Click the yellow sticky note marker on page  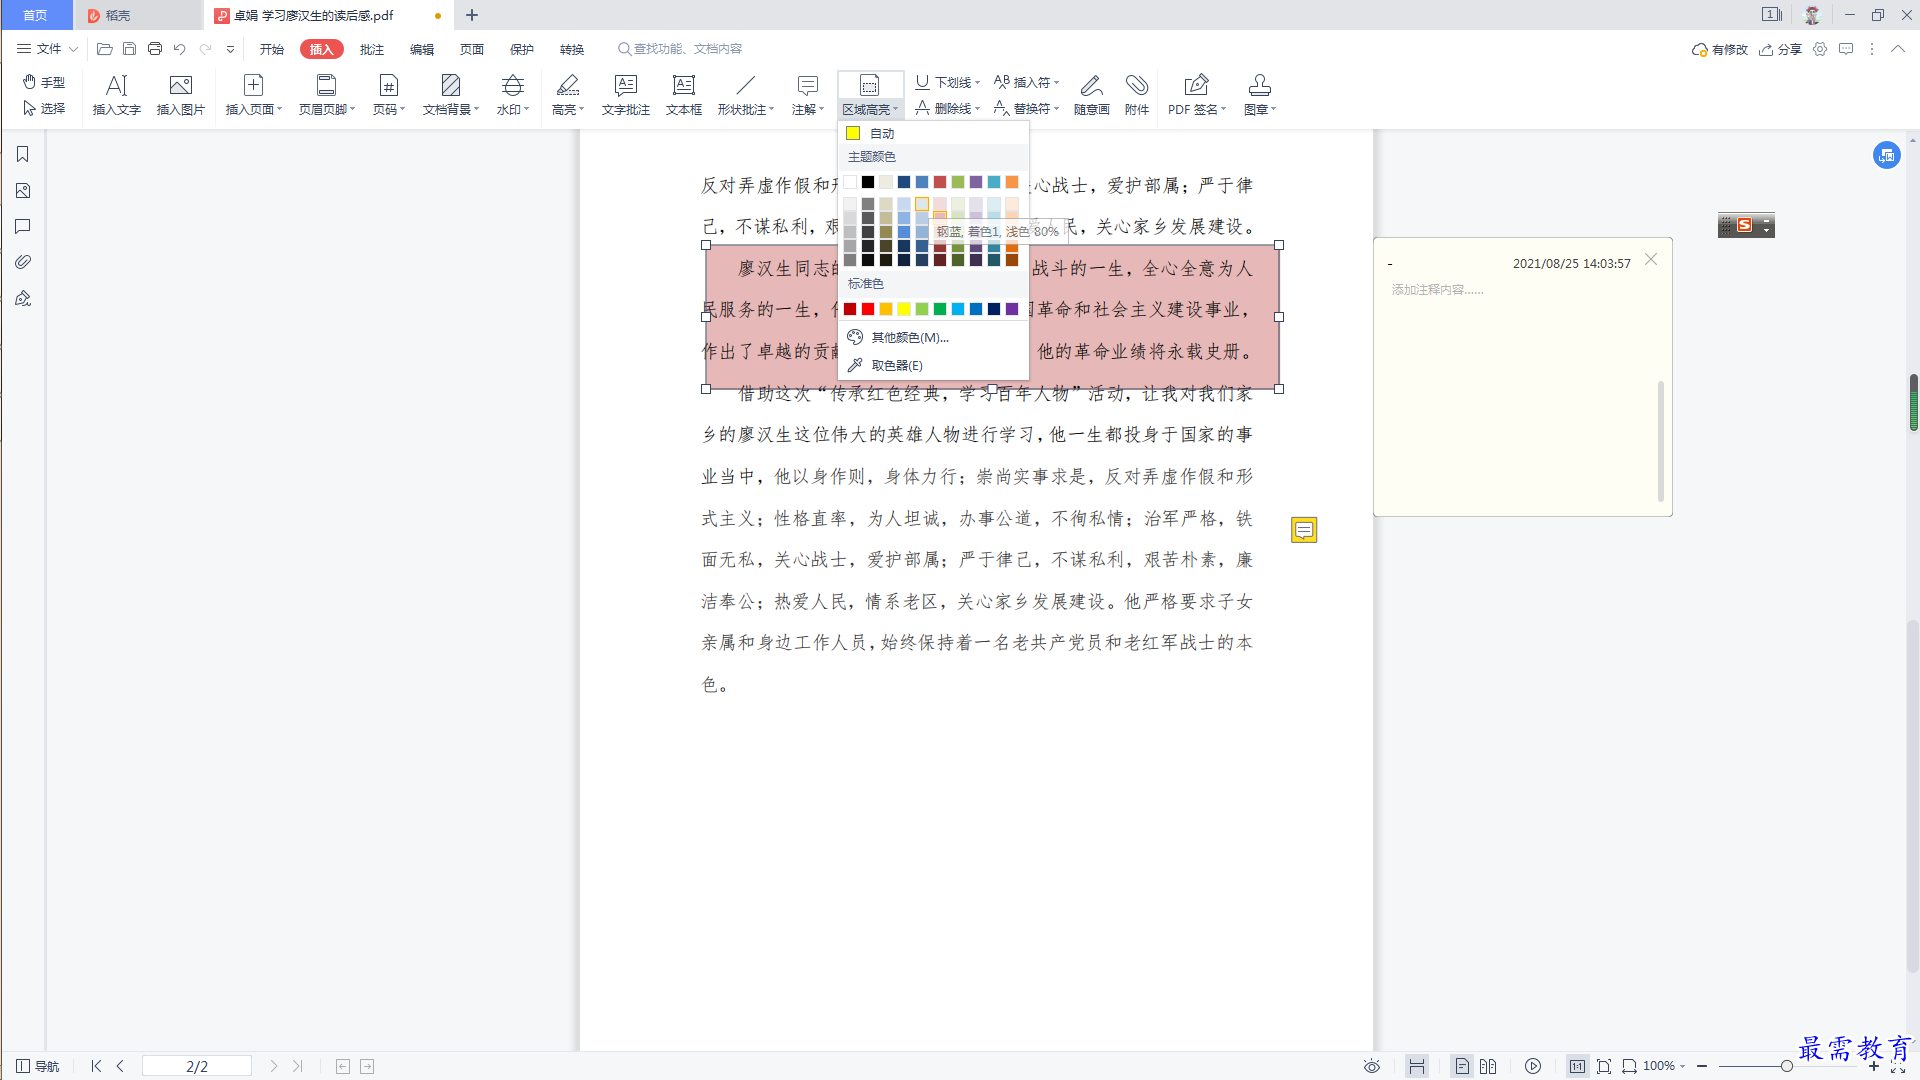[x=1304, y=530]
